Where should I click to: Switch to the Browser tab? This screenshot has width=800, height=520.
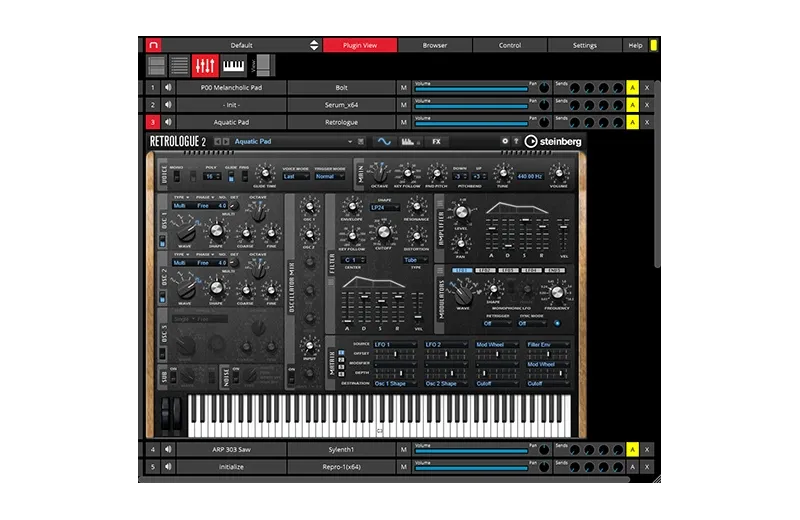pos(435,45)
